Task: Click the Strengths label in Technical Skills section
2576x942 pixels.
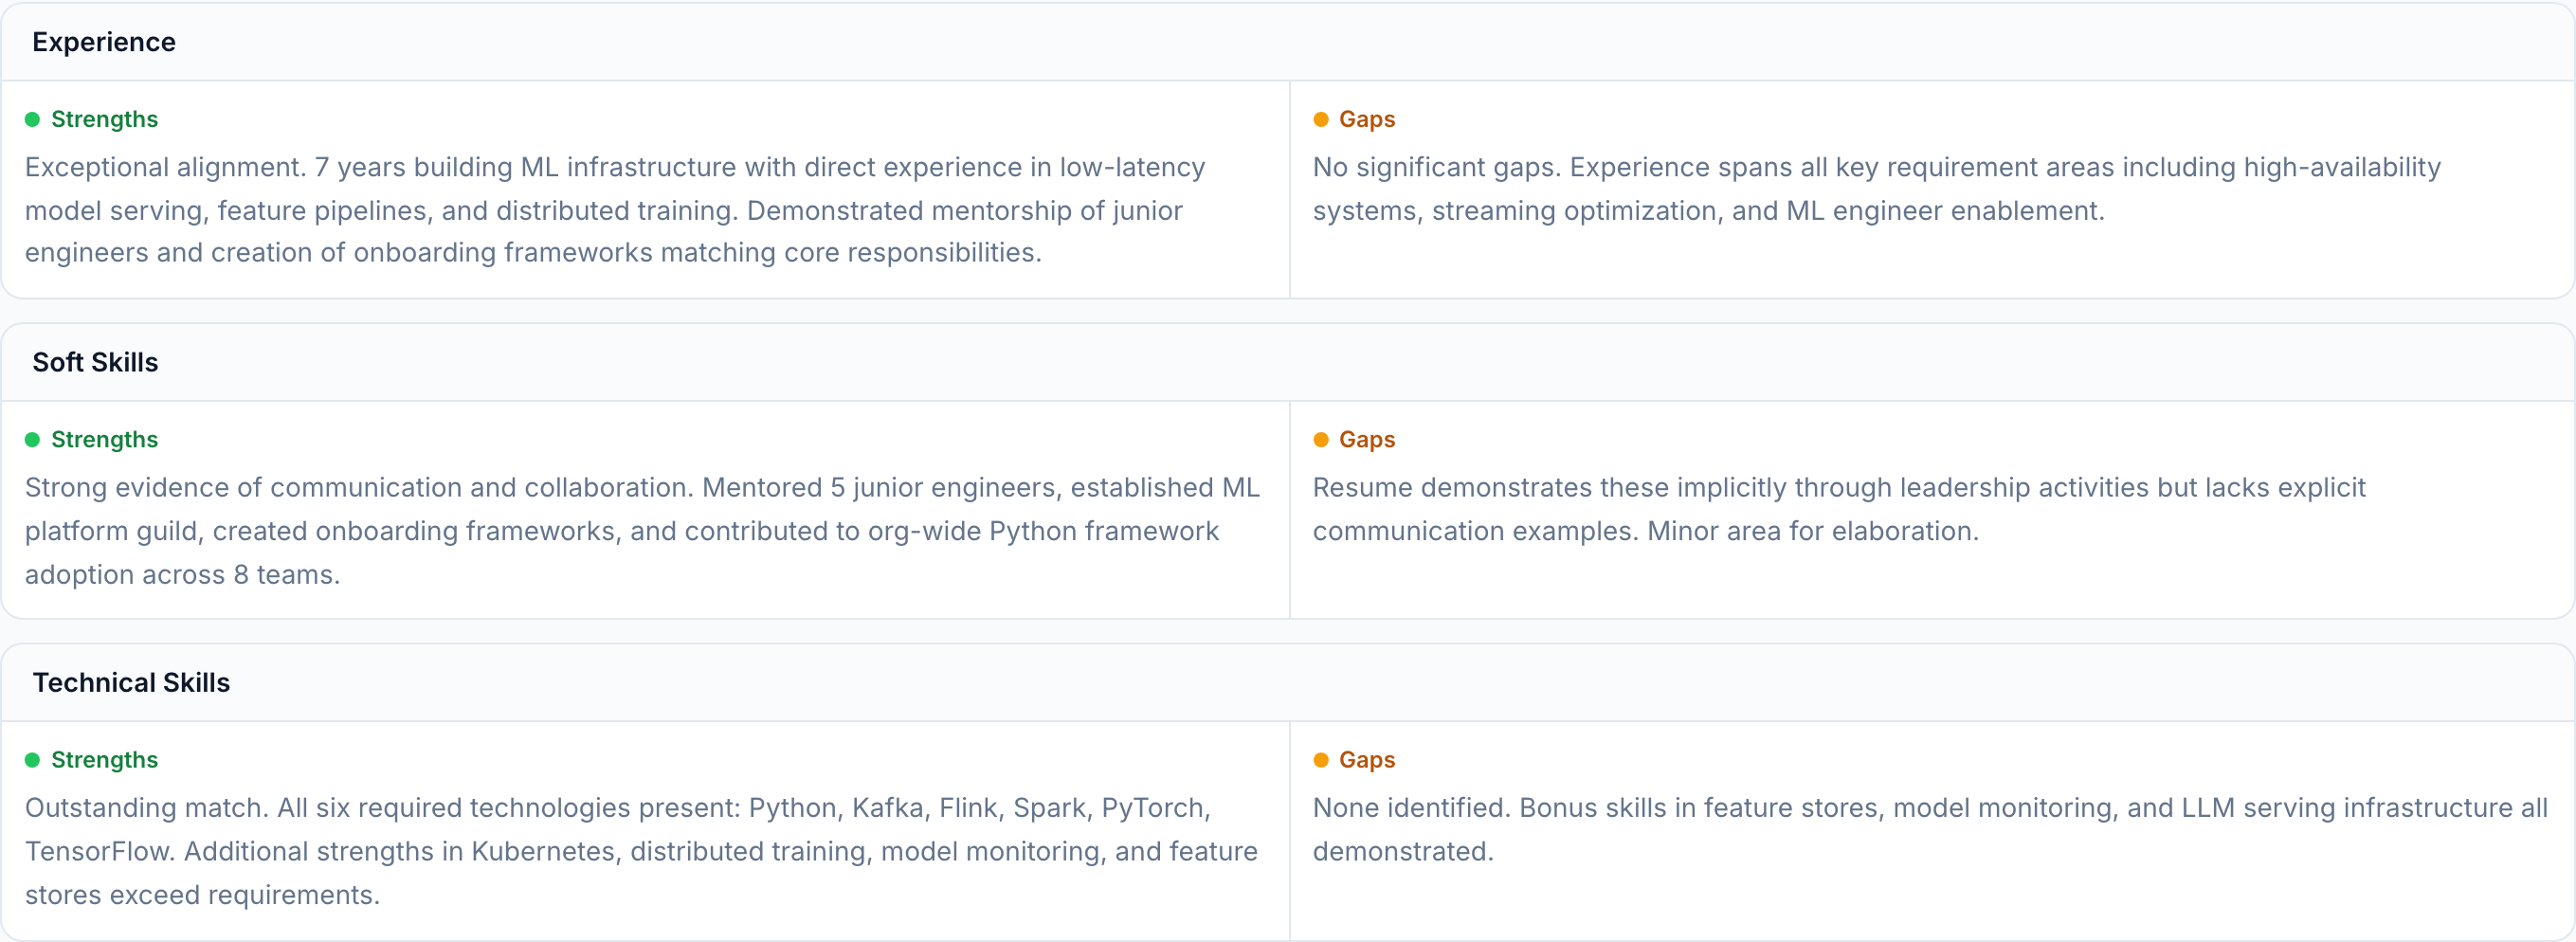Action: (x=104, y=760)
